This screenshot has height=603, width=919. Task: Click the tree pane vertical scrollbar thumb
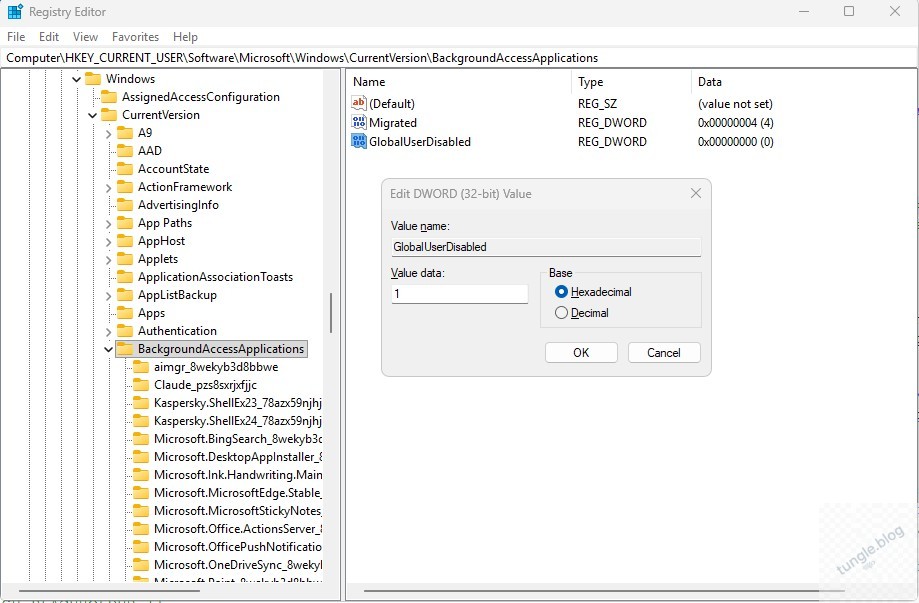point(331,313)
